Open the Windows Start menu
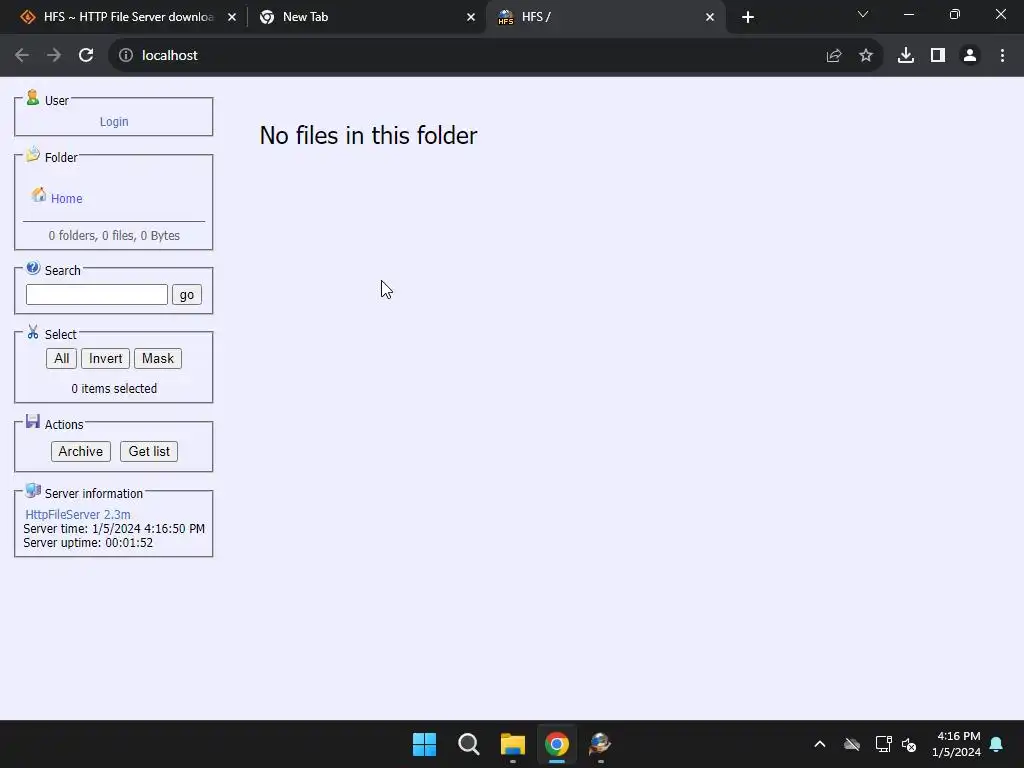This screenshot has height=768, width=1024. coord(424,744)
